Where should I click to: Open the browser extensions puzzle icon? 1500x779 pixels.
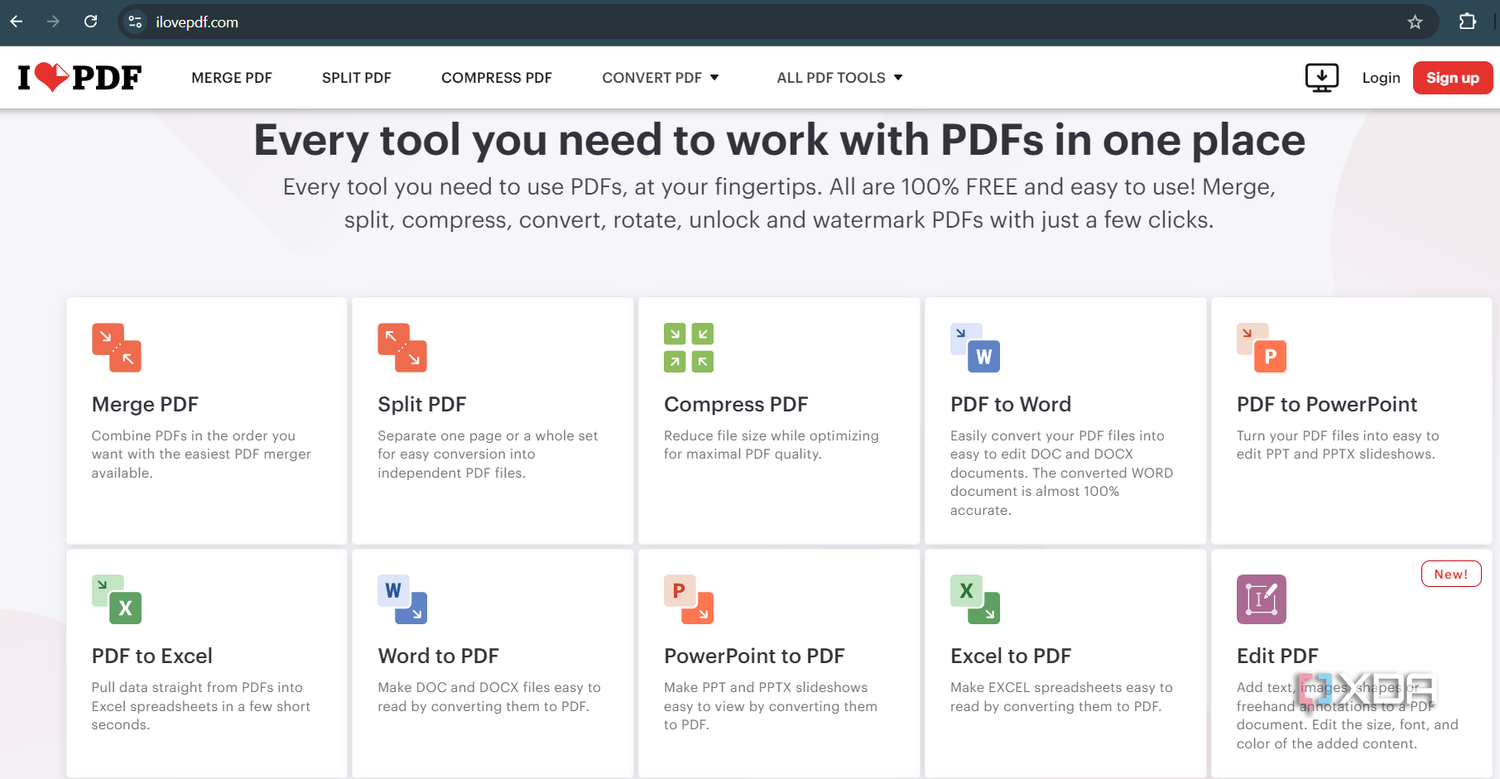coord(1467,22)
